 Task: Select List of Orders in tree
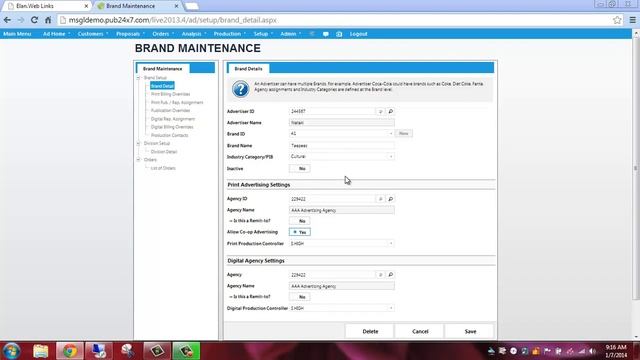tap(163, 168)
